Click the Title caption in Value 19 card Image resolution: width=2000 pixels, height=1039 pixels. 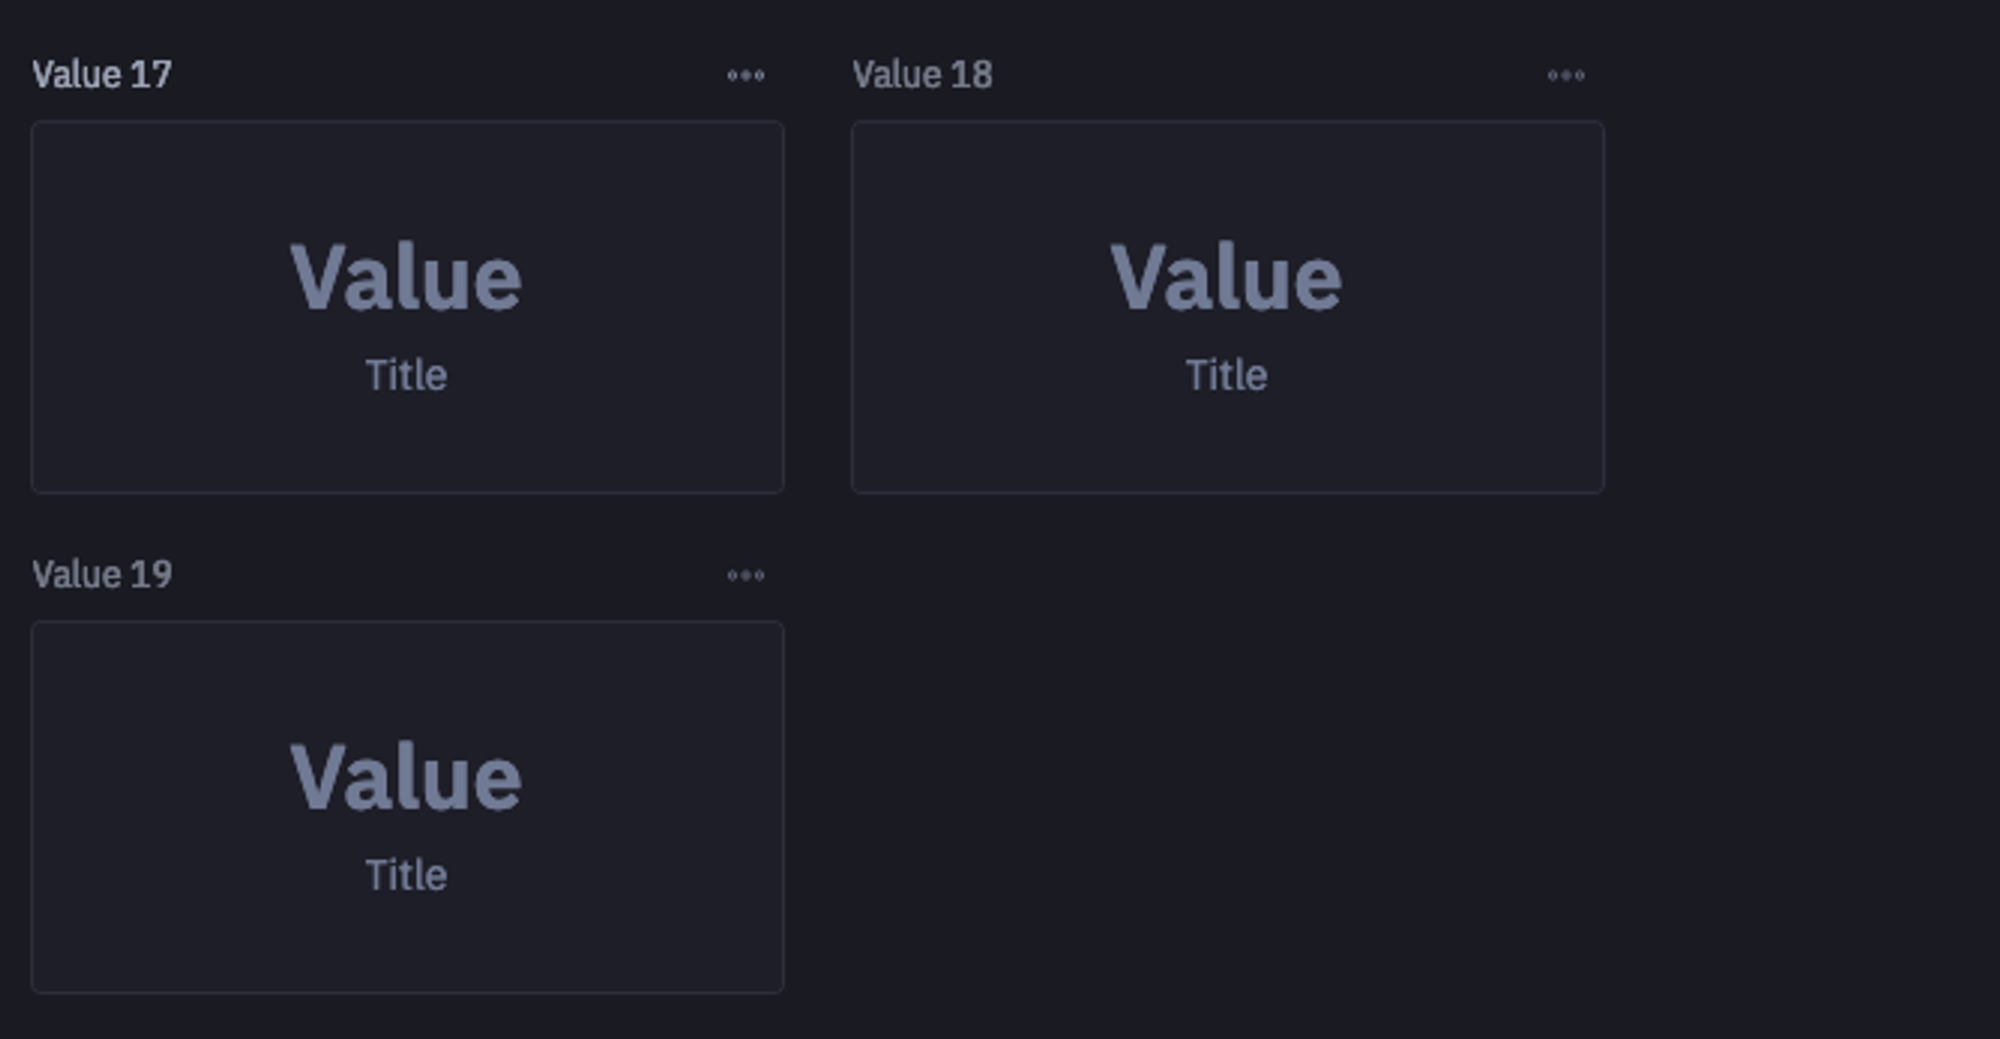coord(406,875)
